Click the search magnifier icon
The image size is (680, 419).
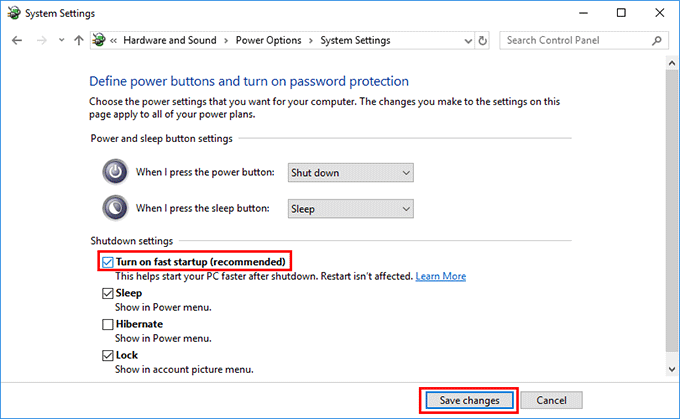coord(657,40)
